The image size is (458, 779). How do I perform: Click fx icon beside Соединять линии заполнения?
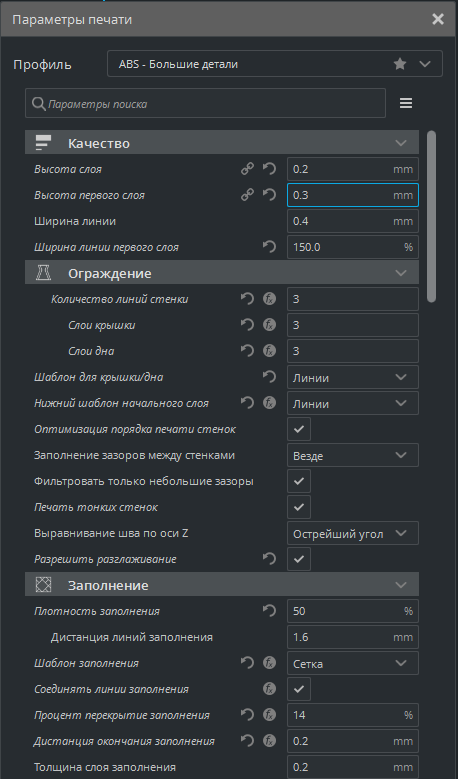[269, 689]
